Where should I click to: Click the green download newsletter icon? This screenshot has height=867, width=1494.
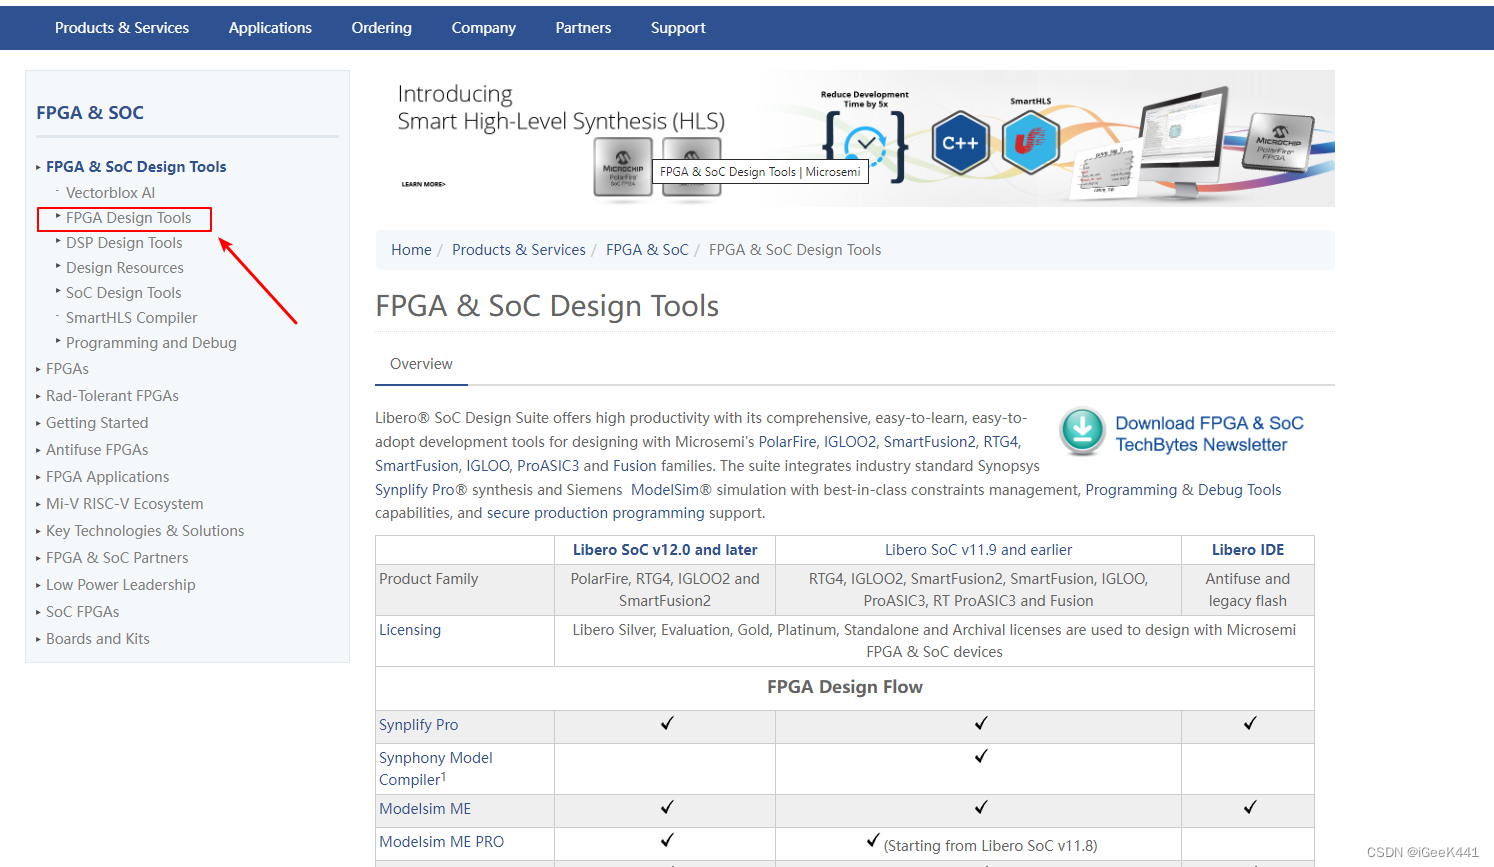click(x=1082, y=432)
